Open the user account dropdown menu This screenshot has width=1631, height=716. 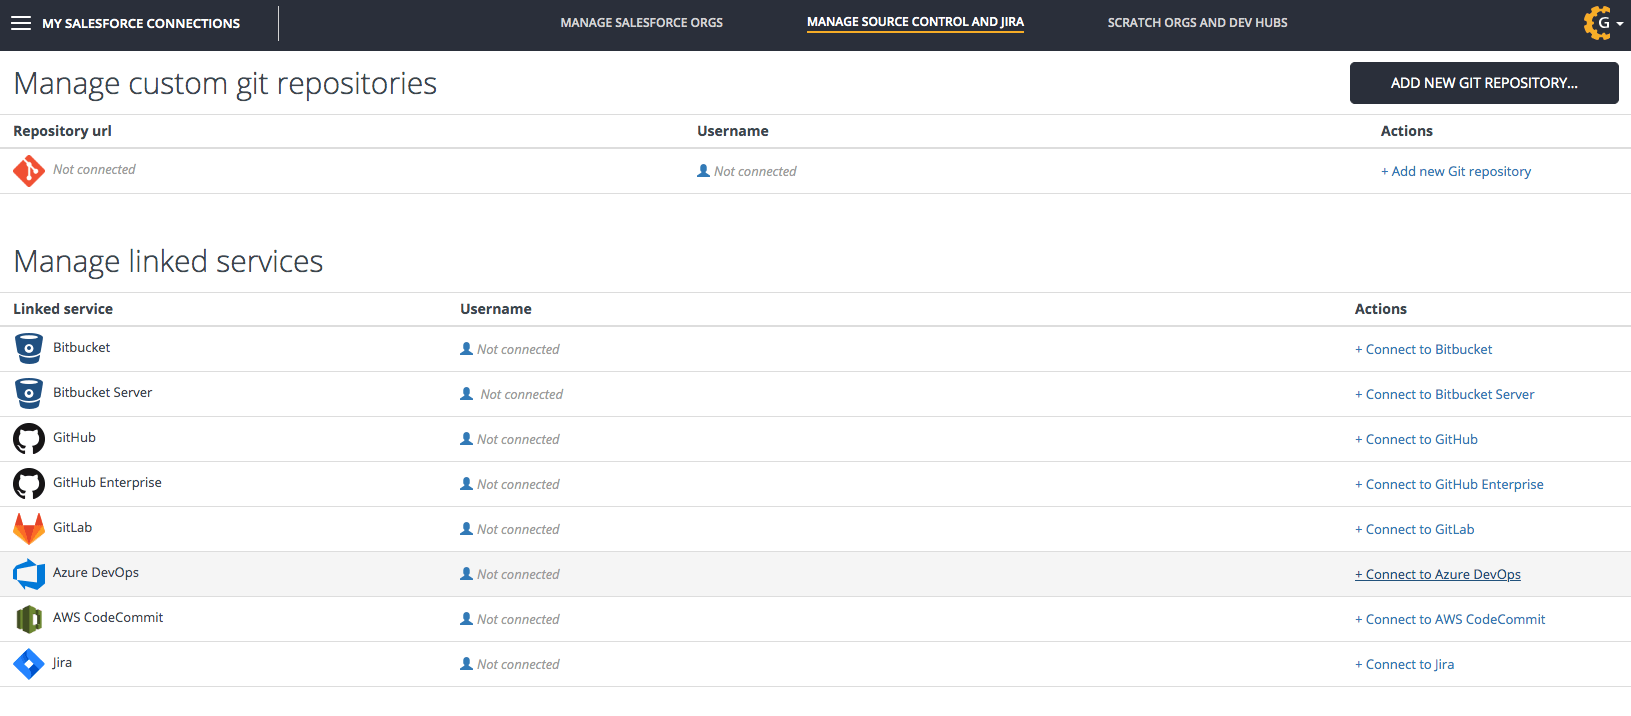[1603, 23]
